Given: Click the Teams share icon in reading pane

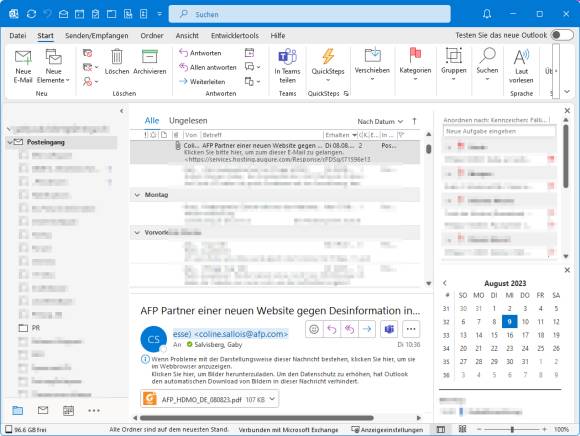Looking at the screenshot, I should 389,329.
